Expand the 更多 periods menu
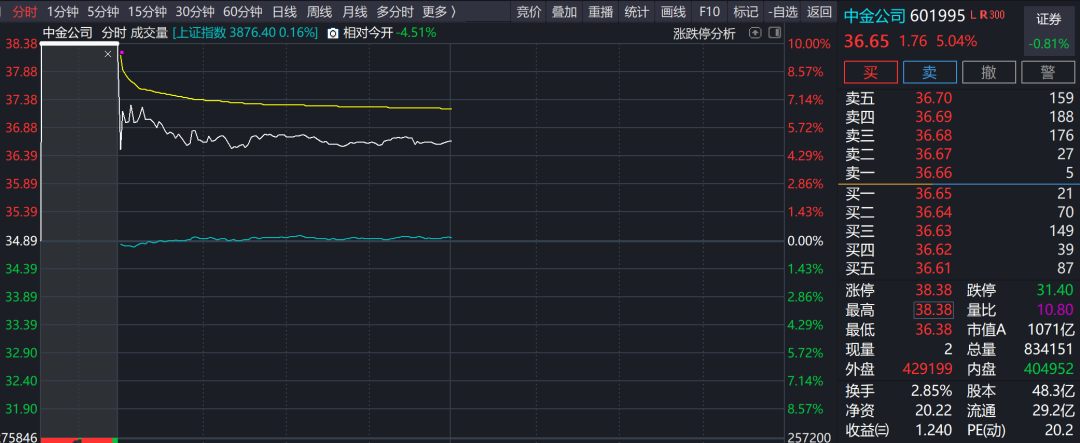The height and width of the screenshot is (443, 1080). click(x=439, y=12)
